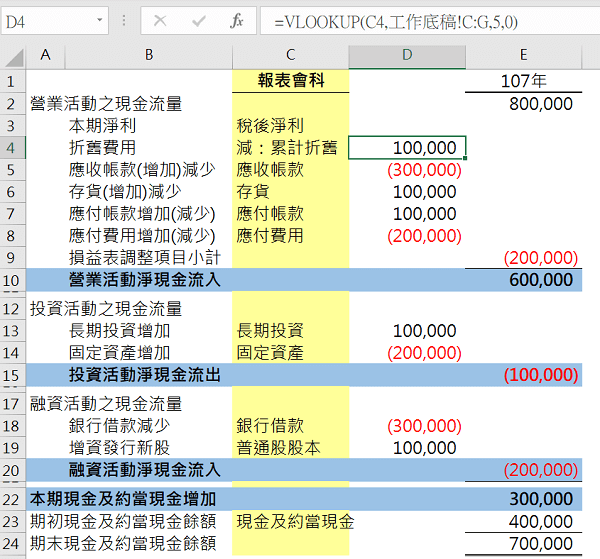Click the 營業活動之現金流量 cell
Screen dimensions: 600x559
point(106,104)
